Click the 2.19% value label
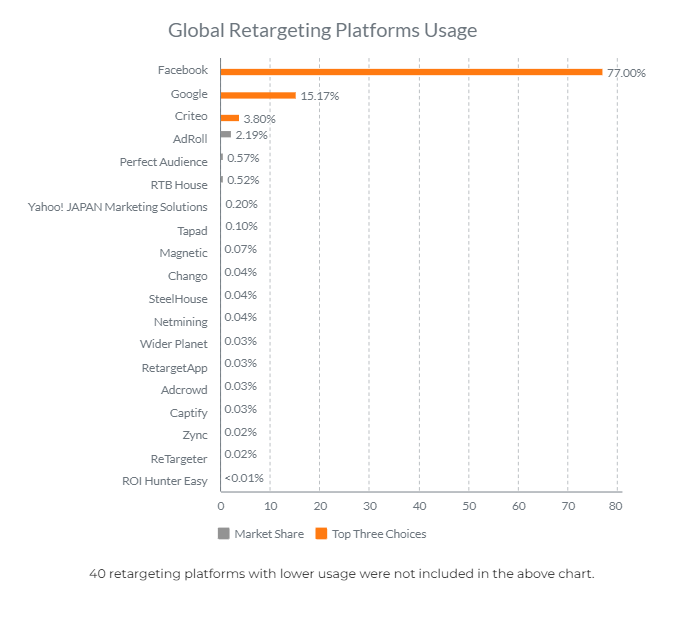The image size is (692, 623). click(252, 135)
